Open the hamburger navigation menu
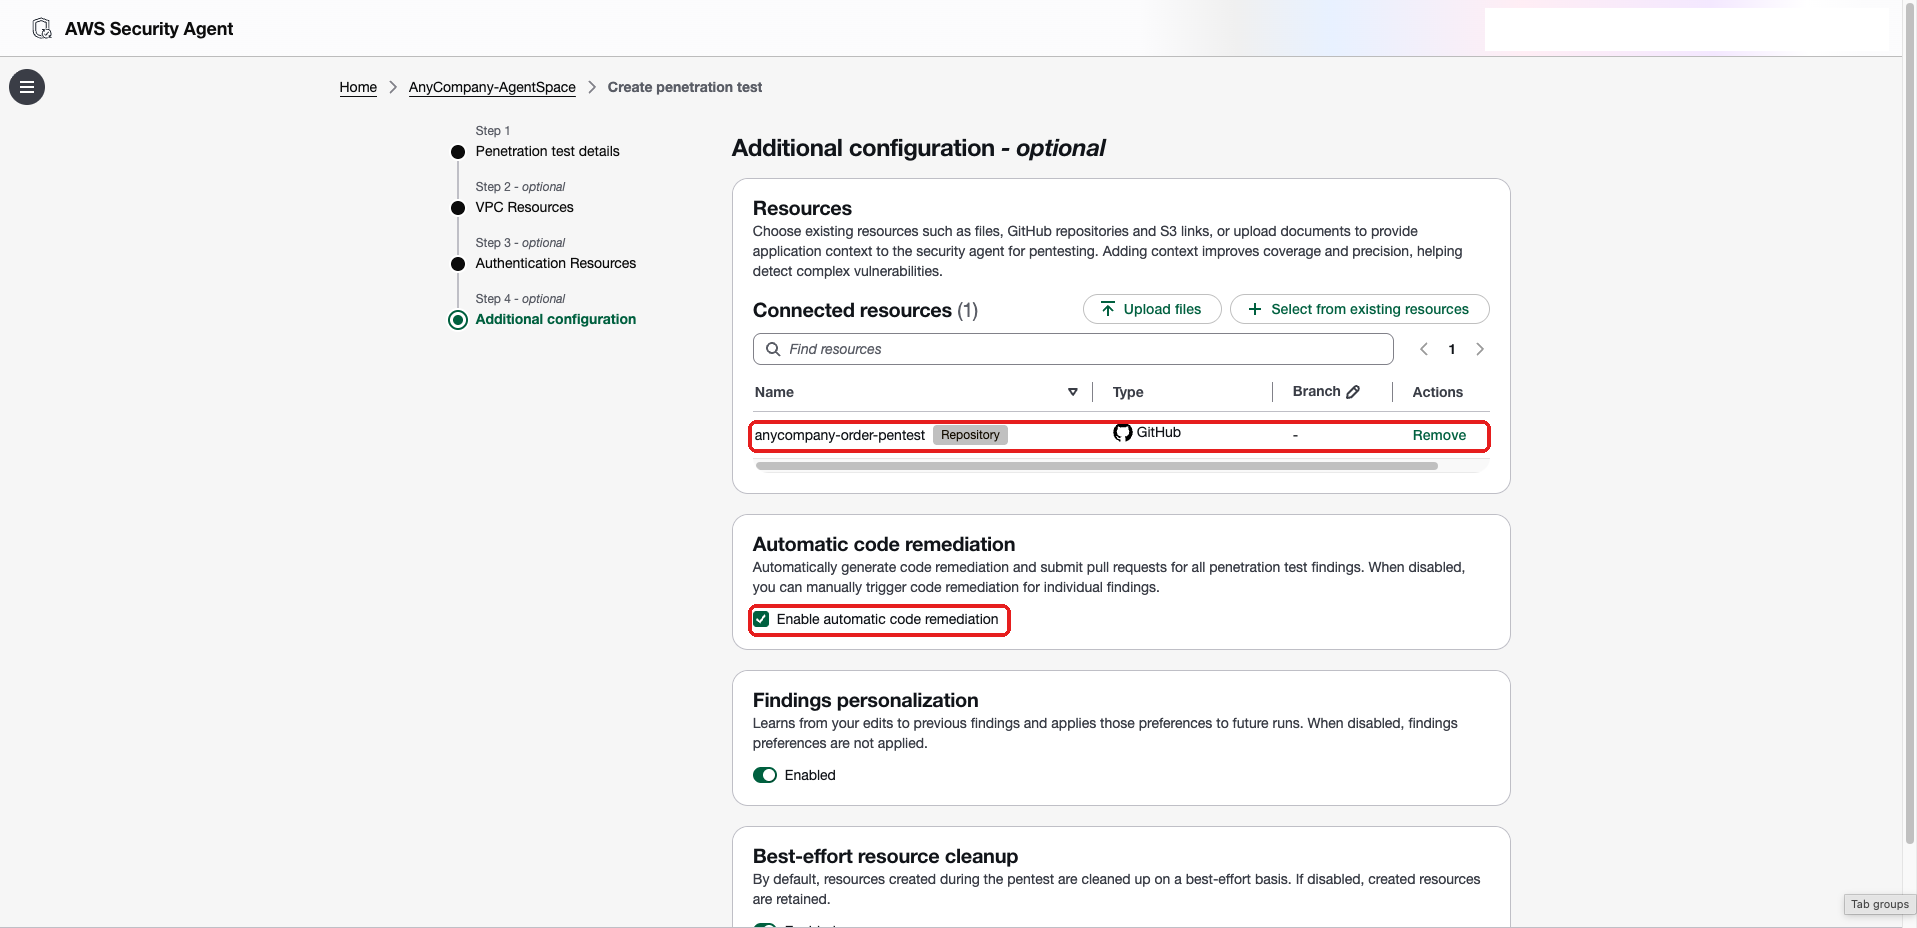Viewport: 1917px width, 928px height. pos(27,87)
